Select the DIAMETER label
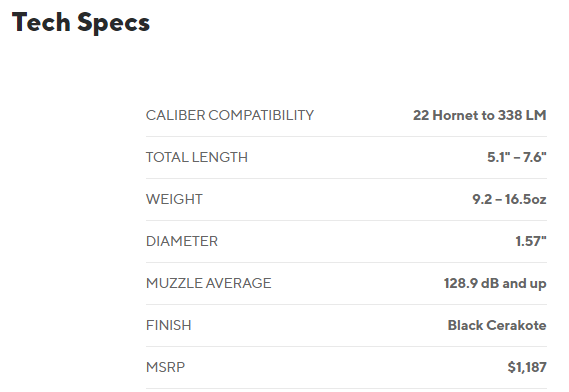Viewport: 569px width, 392px height. [x=182, y=241]
